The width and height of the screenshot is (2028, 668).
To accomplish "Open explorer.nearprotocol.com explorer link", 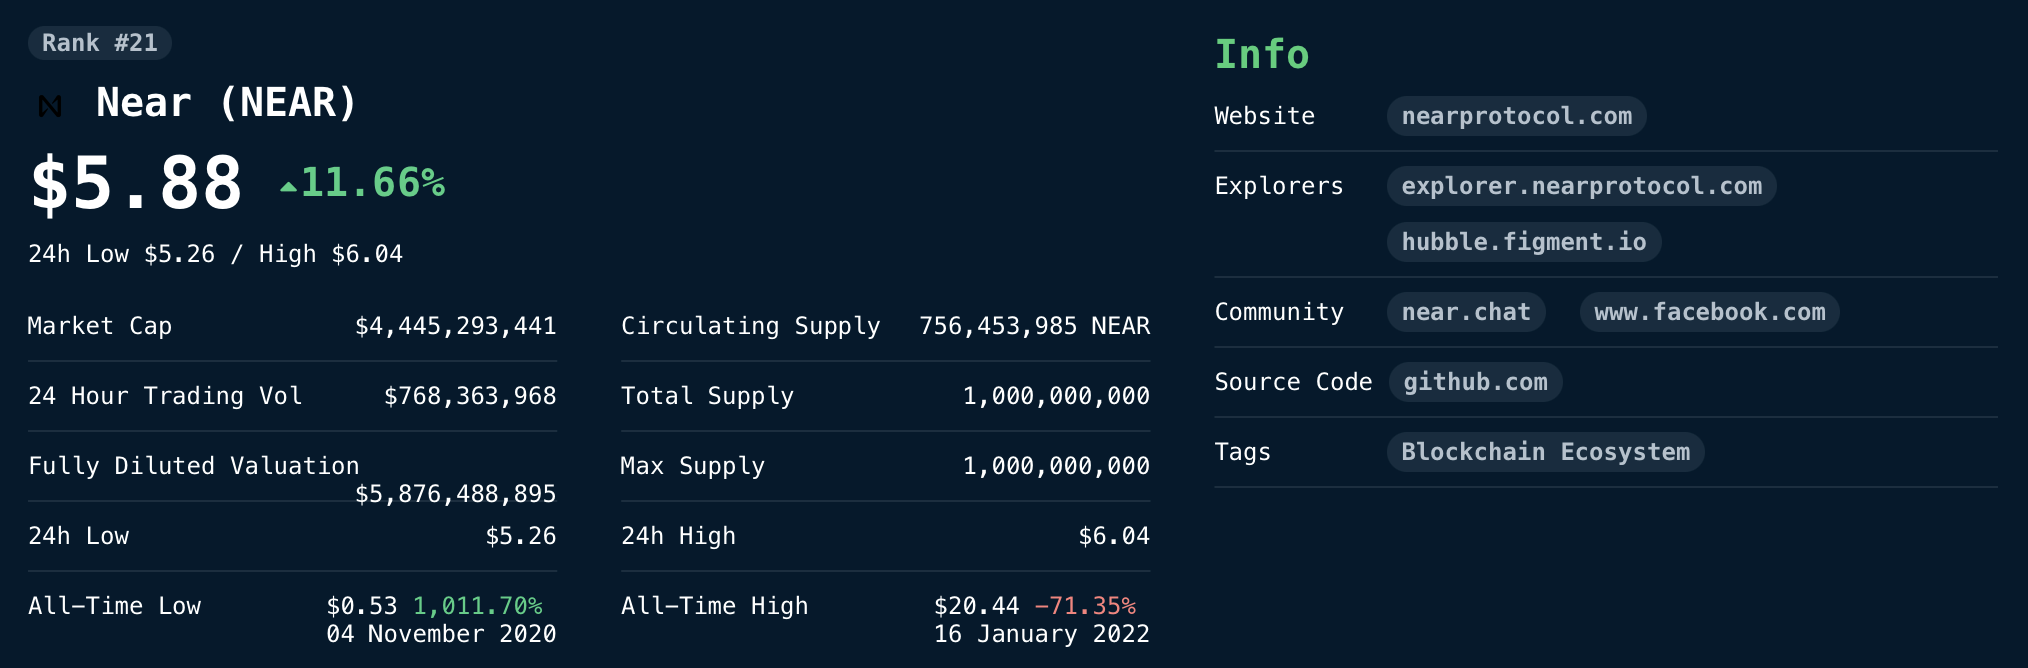I will click(1581, 186).
